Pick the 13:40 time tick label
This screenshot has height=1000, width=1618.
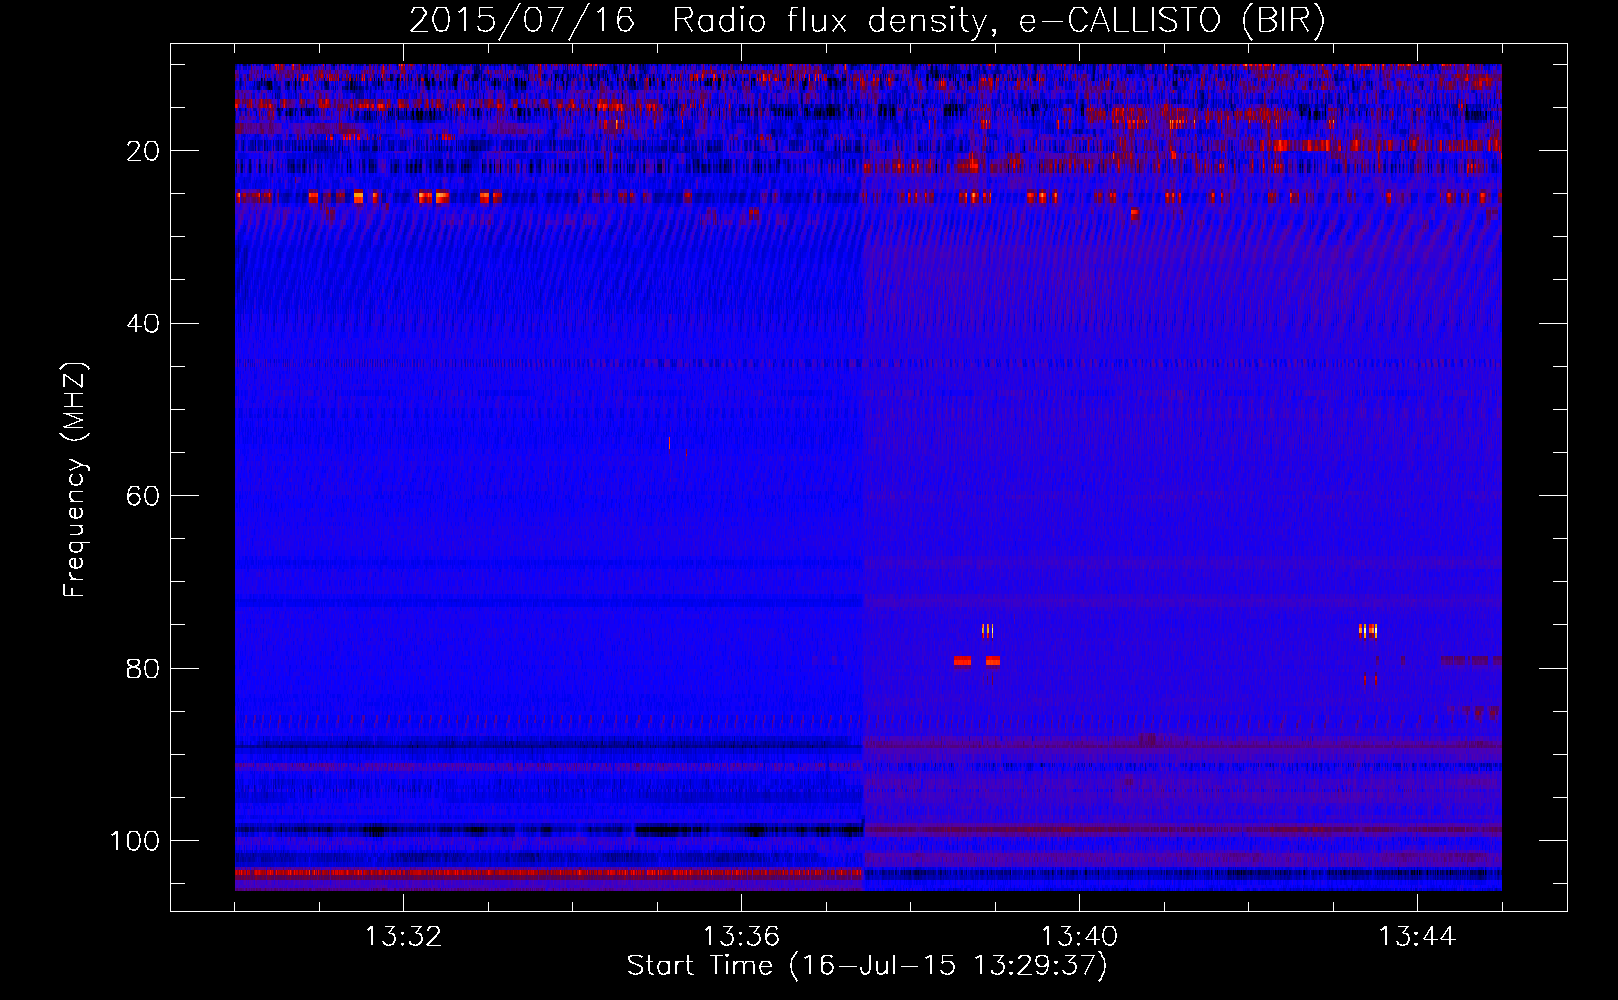[x=1079, y=937]
